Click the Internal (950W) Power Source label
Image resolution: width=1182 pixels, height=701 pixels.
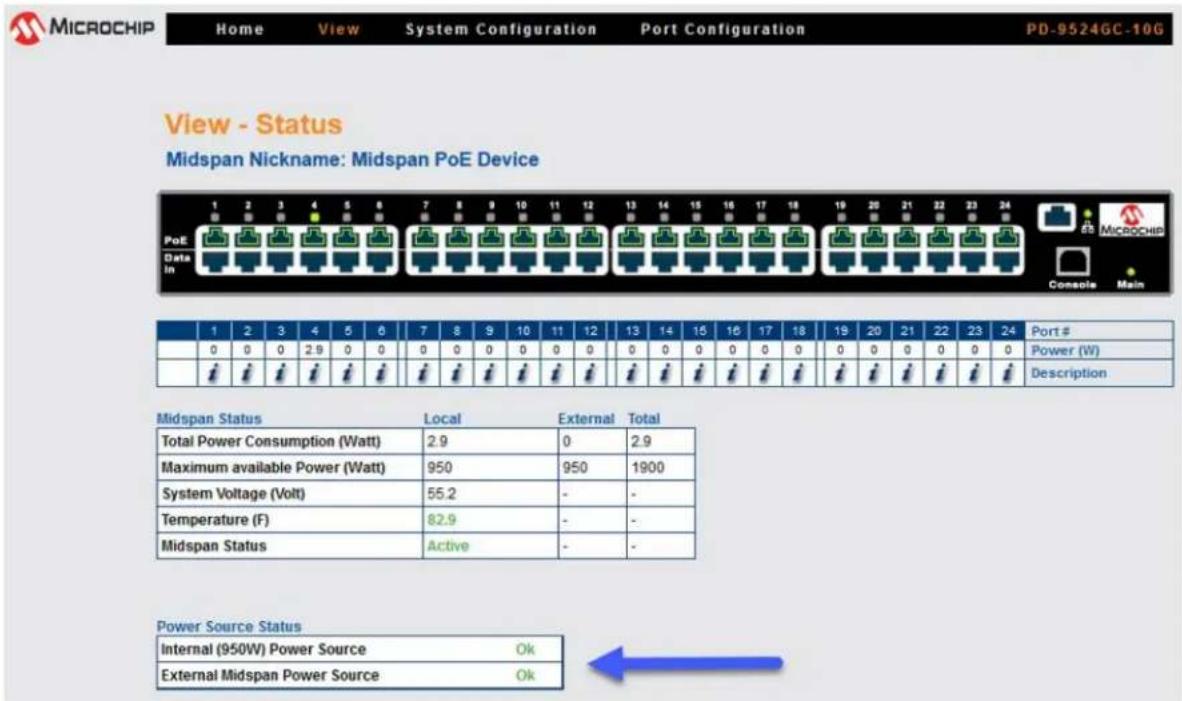263,649
